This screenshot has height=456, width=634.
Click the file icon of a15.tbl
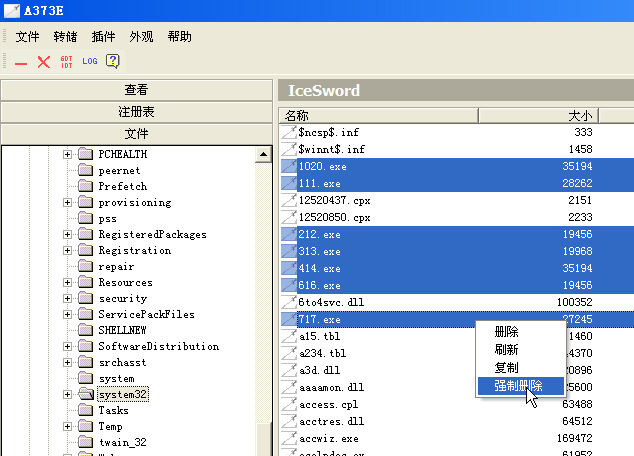(x=289, y=336)
